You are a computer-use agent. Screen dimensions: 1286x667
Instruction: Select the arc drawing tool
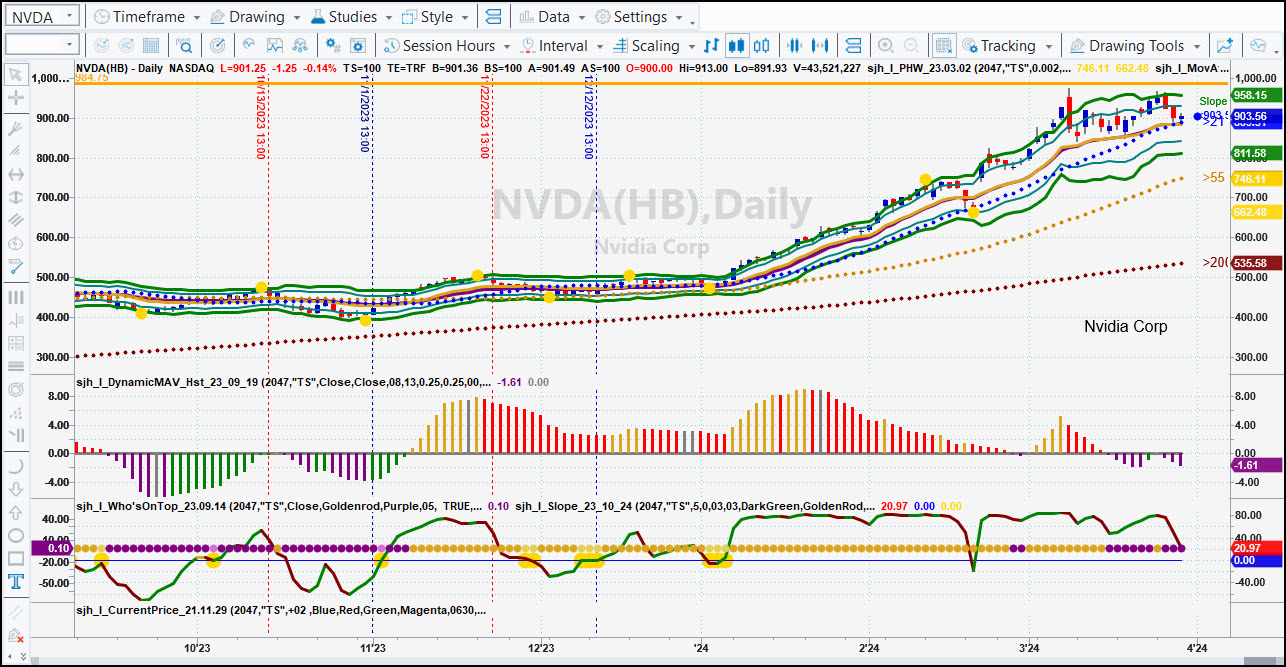coord(16,466)
